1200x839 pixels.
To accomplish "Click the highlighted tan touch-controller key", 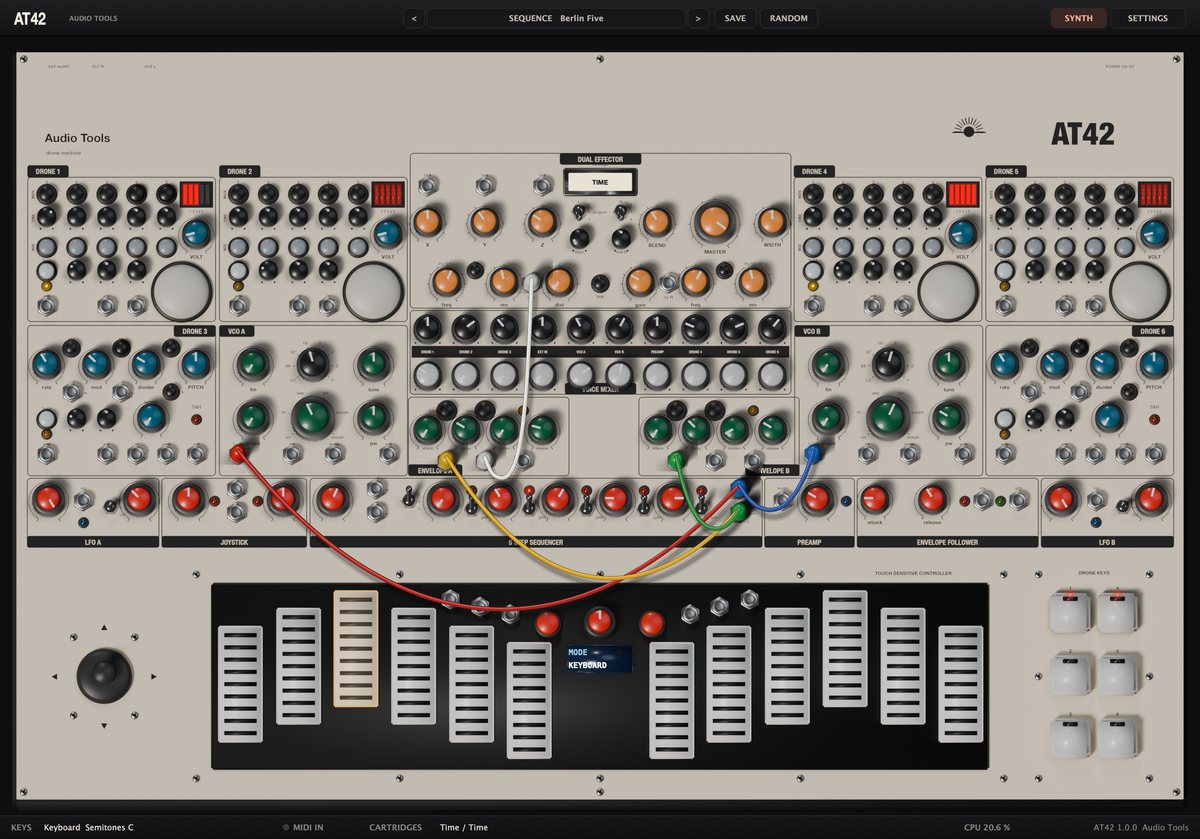I will [x=356, y=648].
